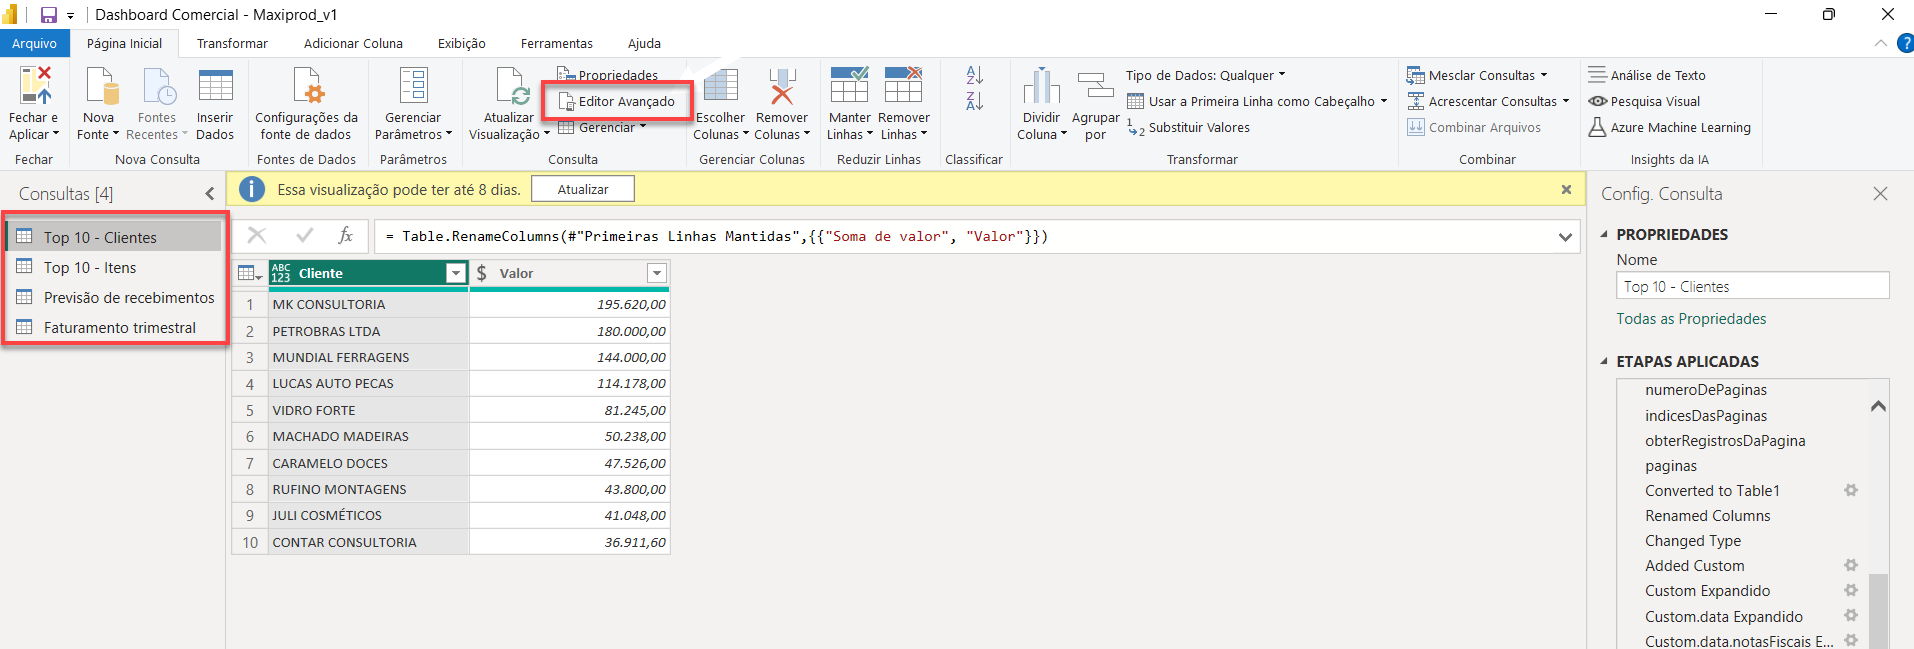Confirm formula with the checkmark icon
1914x649 pixels.
[x=305, y=236]
